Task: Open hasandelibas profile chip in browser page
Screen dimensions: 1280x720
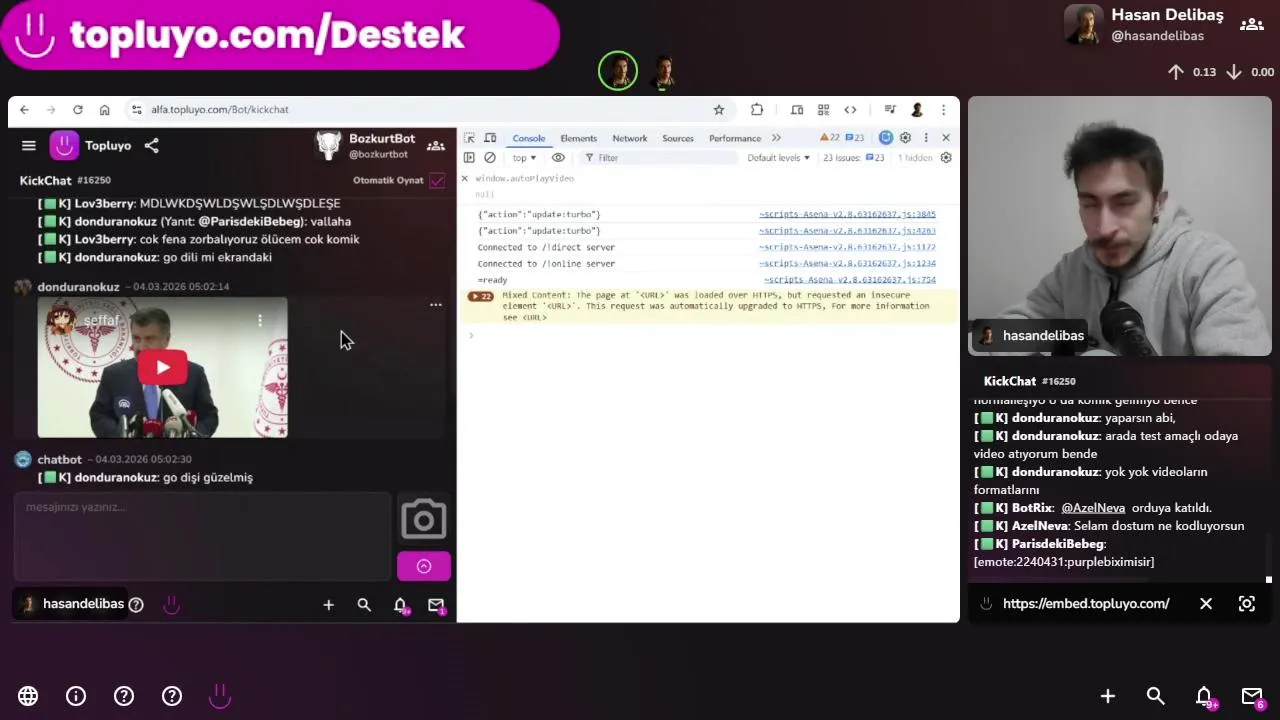Action: click(73, 604)
